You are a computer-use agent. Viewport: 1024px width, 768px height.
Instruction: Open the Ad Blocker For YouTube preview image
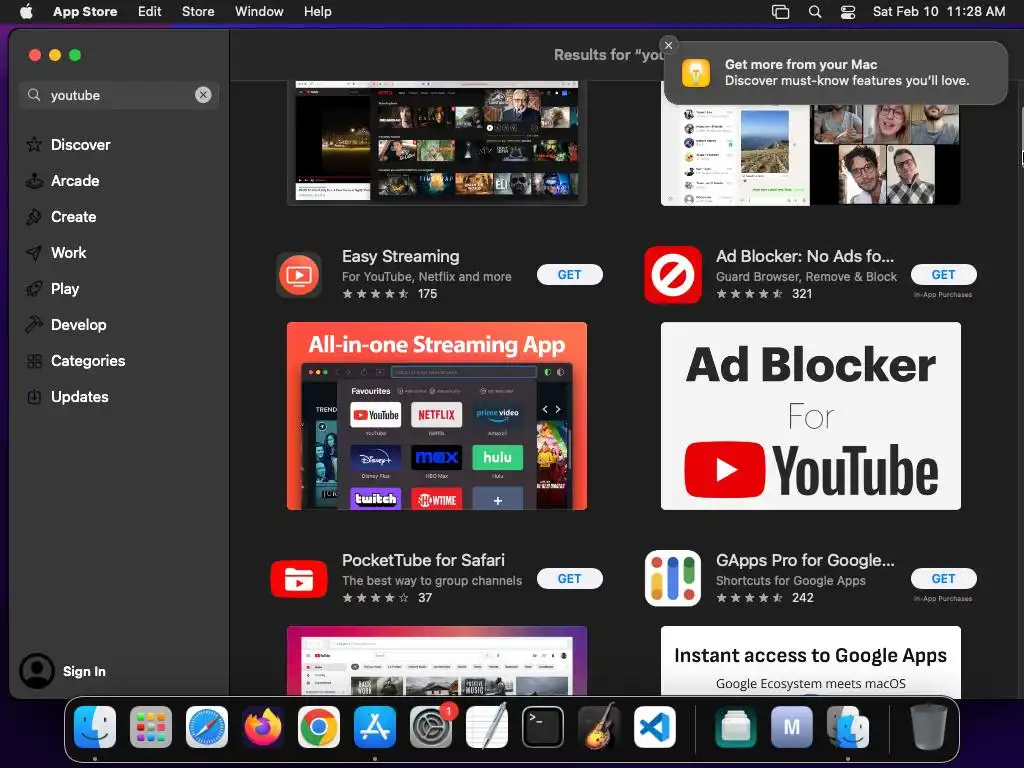click(810, 416)
